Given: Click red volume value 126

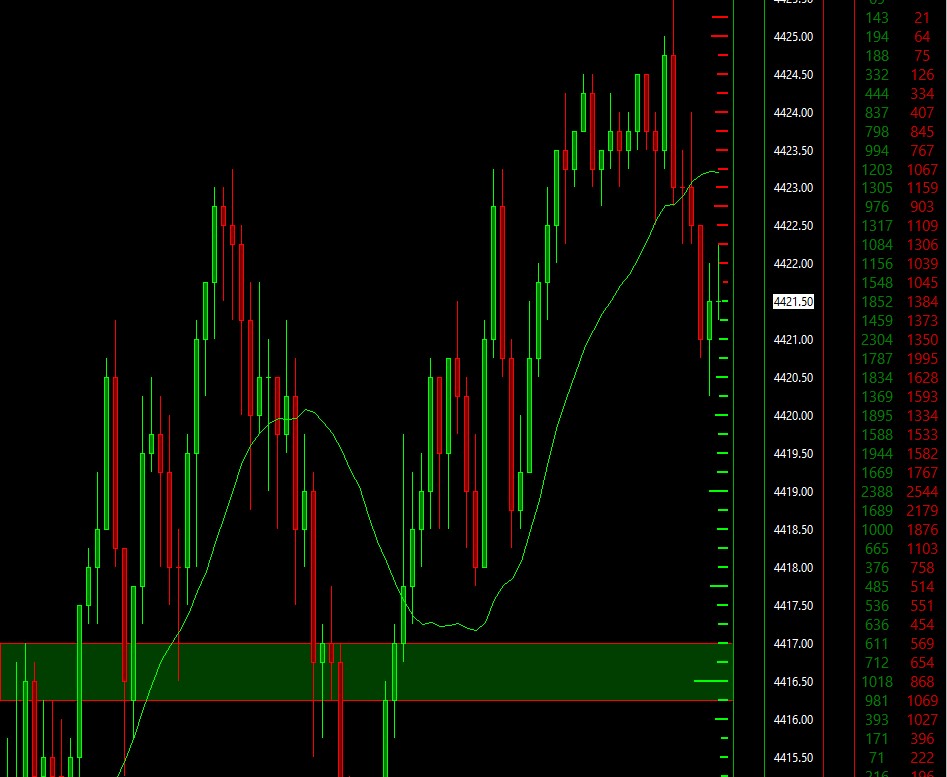Looking at the screenshot, I should tap(922, 75).
